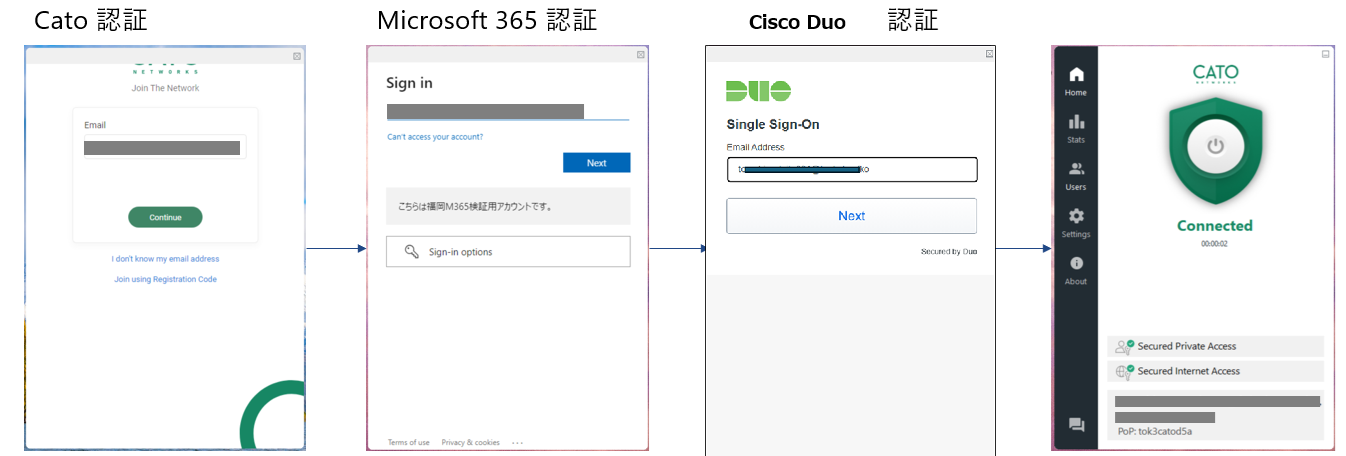Click the Secured Private Access user icon

coord(1124,346)
